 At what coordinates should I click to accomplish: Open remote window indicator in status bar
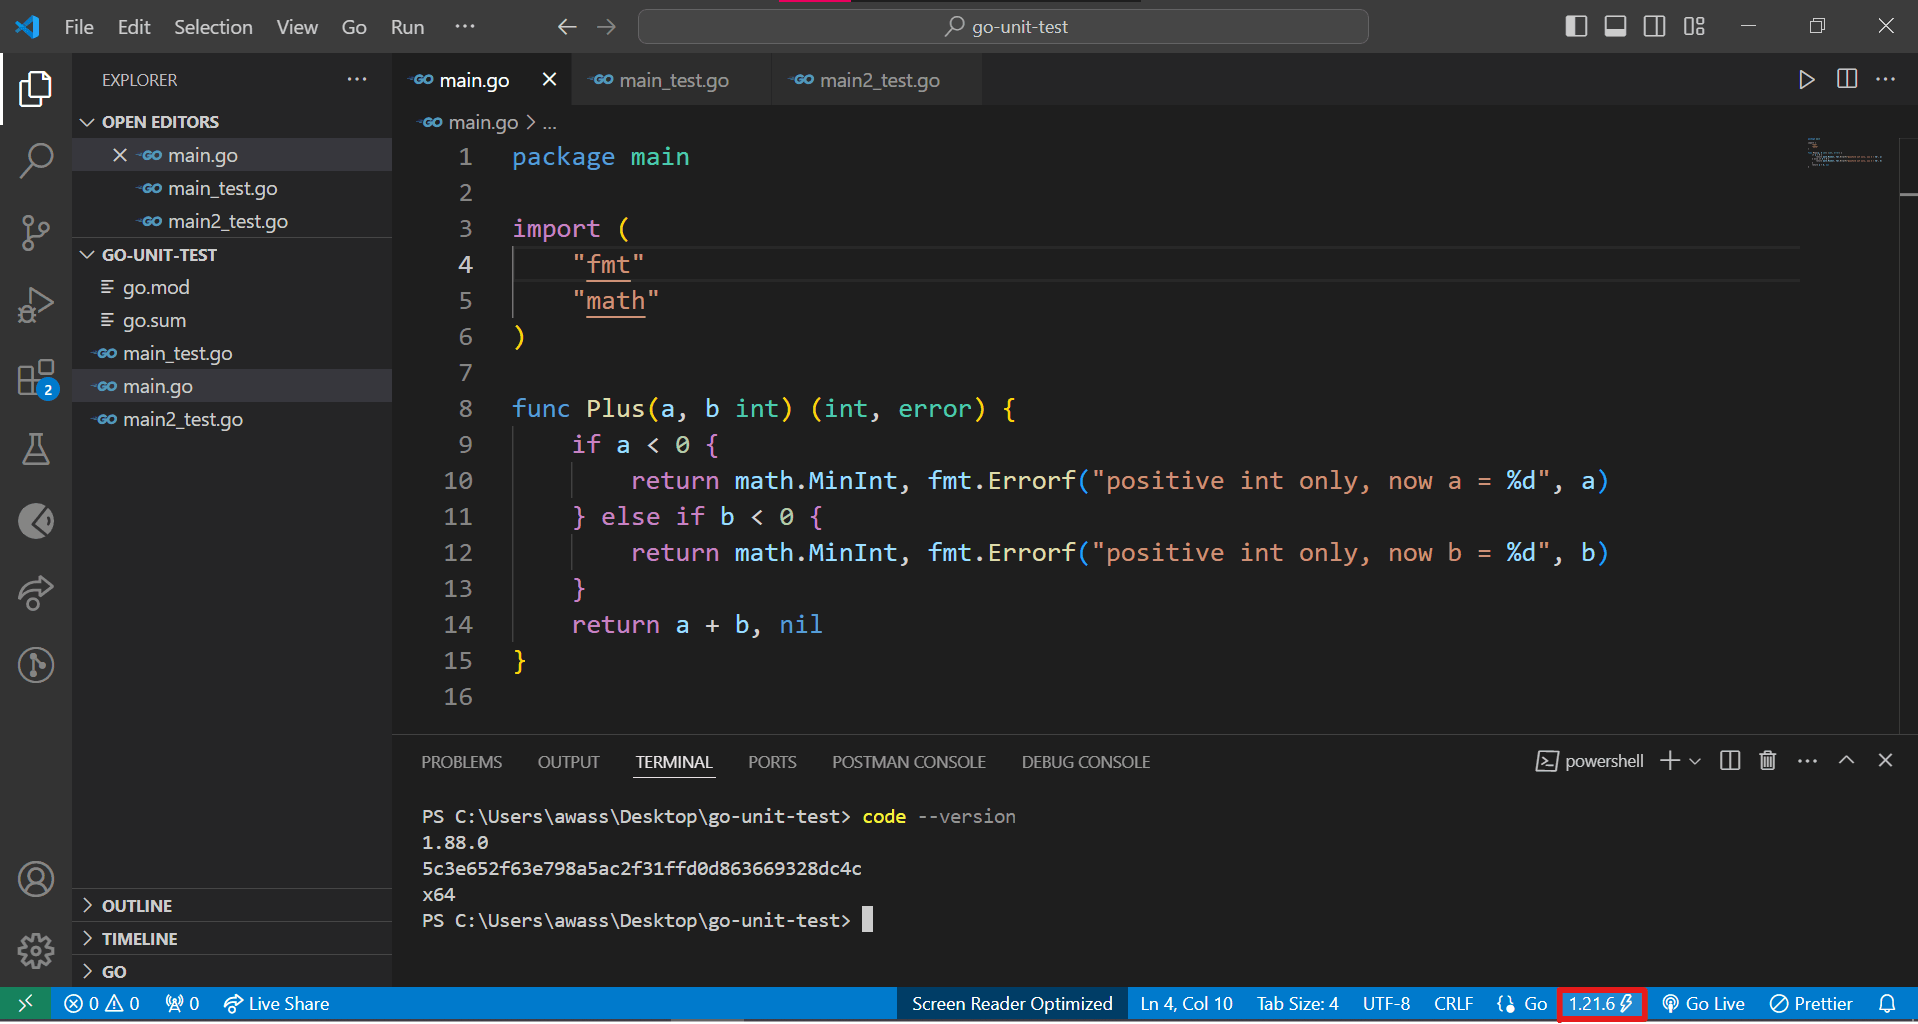[26, 1004]
